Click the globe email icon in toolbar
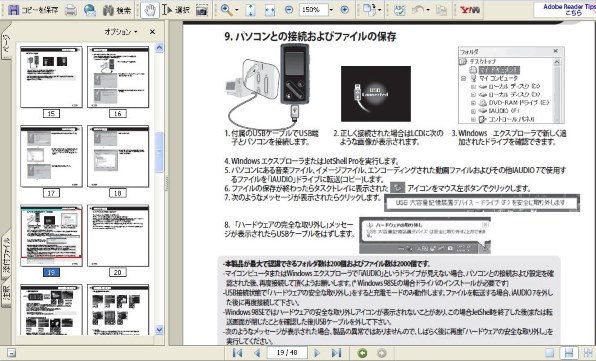Image resolution: width=596 pixels, height=361 pixels. point(90,10)
